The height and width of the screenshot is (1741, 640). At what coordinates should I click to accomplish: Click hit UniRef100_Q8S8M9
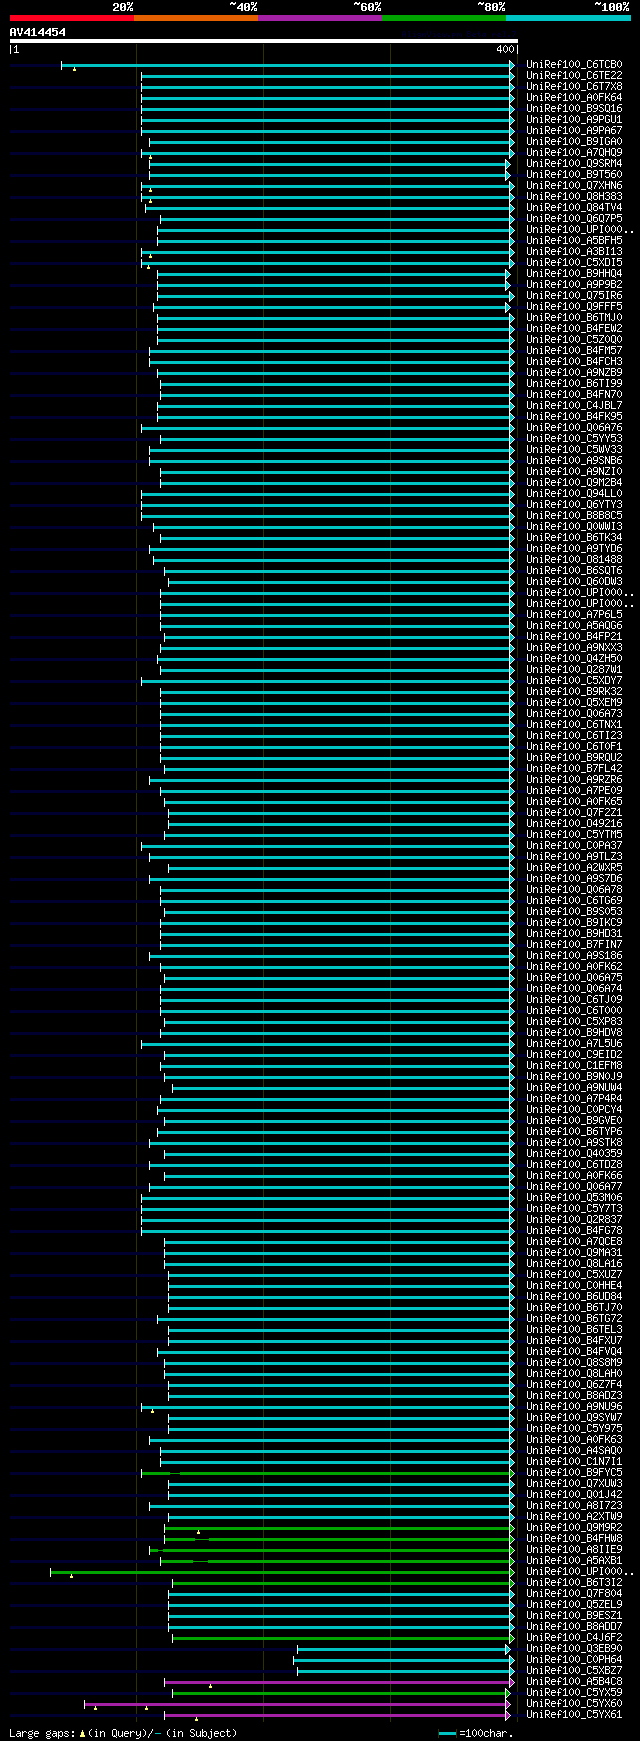pyautogui.click(x=574, y=1363)
